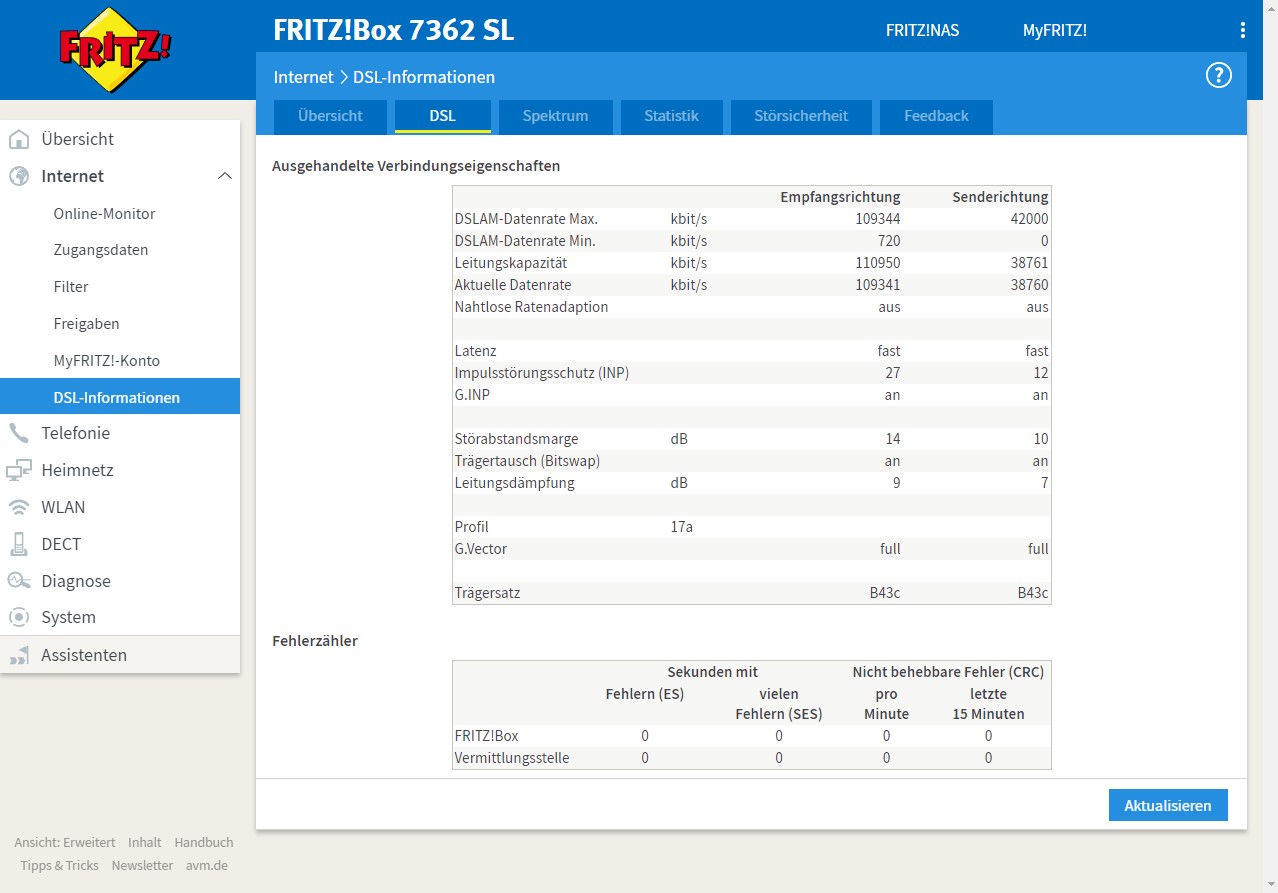This screenshot has width=1278, height=893.
Task: Click the Profil value 17a
Action: (682, 527)
